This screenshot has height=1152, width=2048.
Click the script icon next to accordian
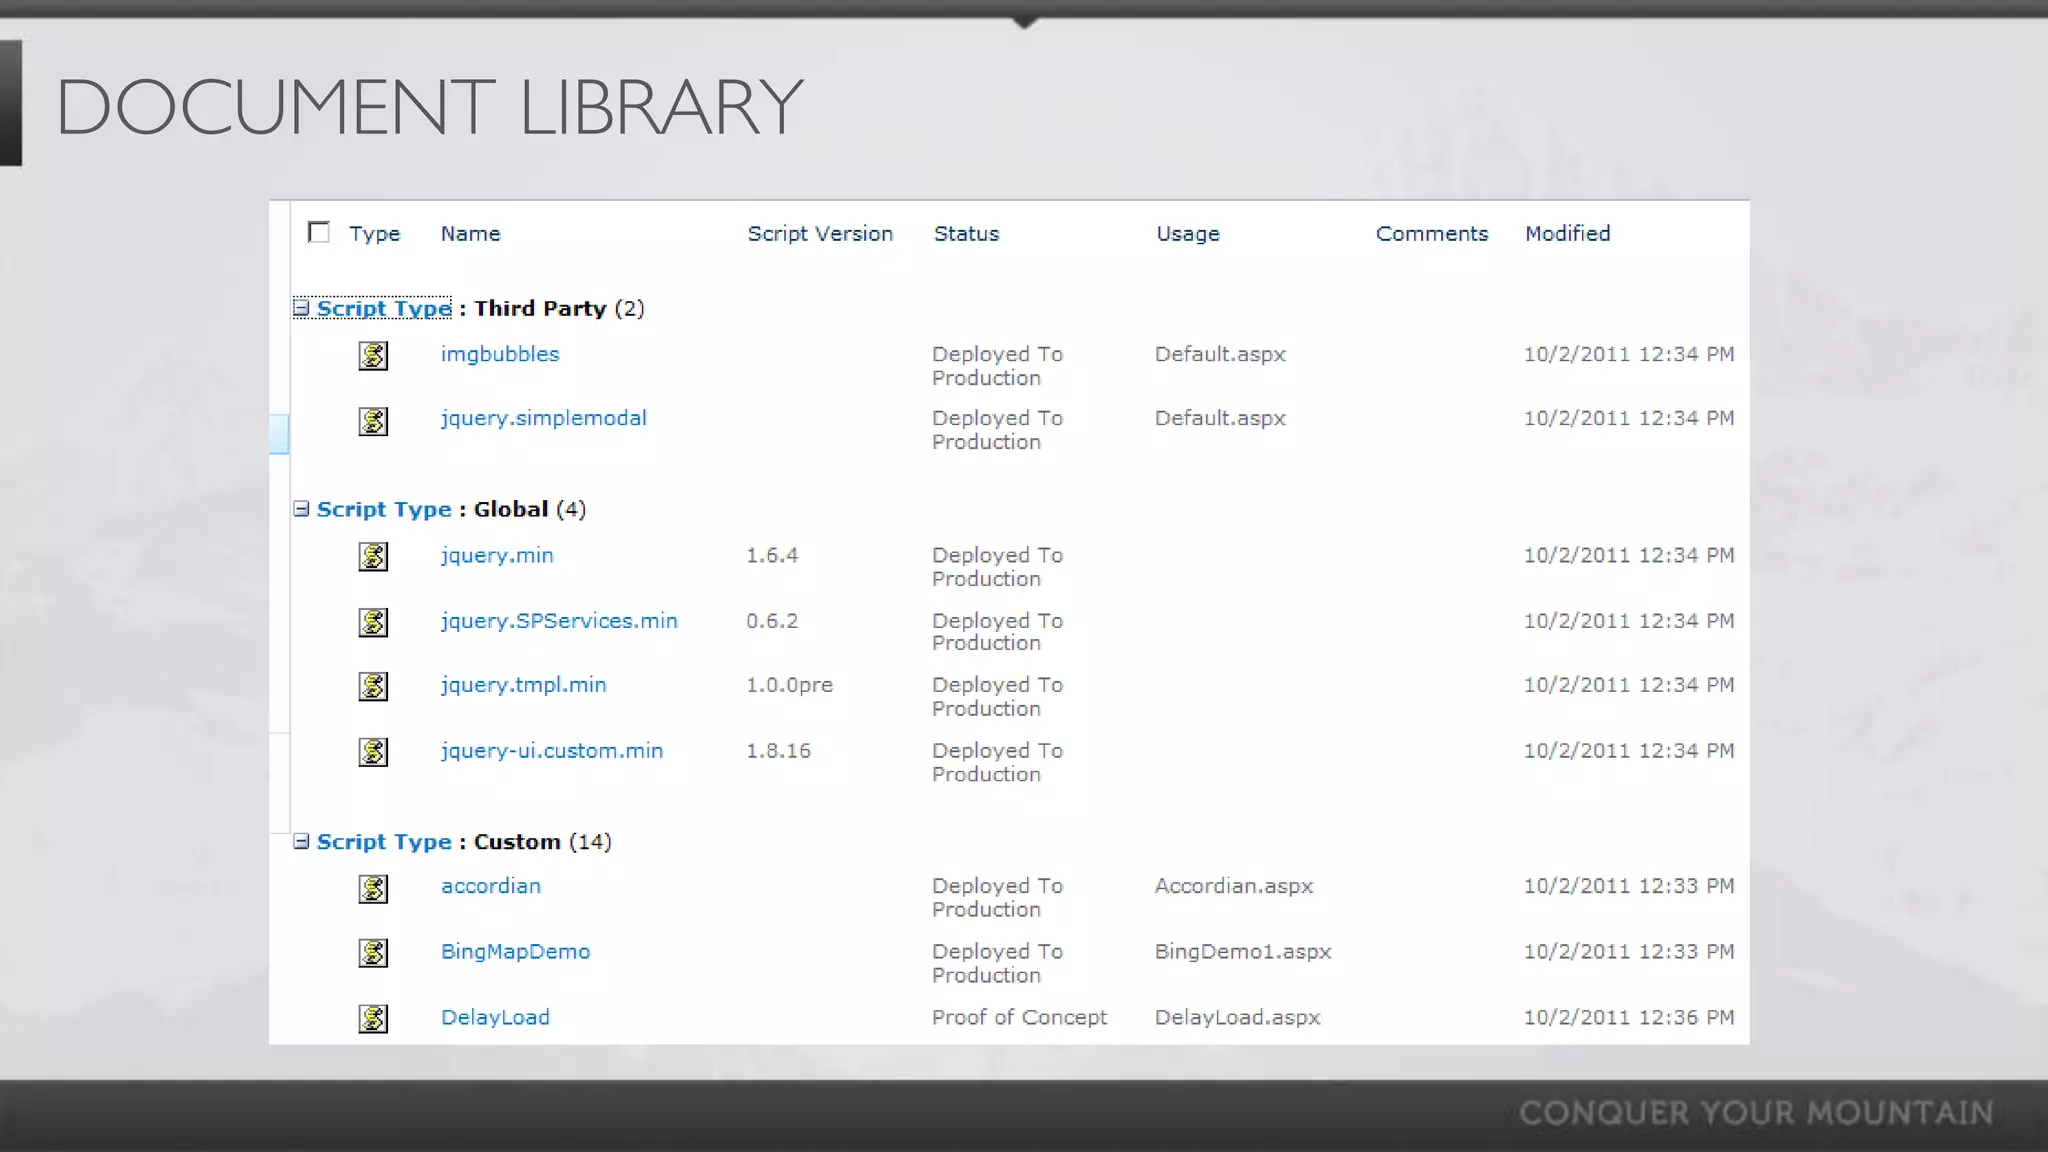click(x=373, y=888)
